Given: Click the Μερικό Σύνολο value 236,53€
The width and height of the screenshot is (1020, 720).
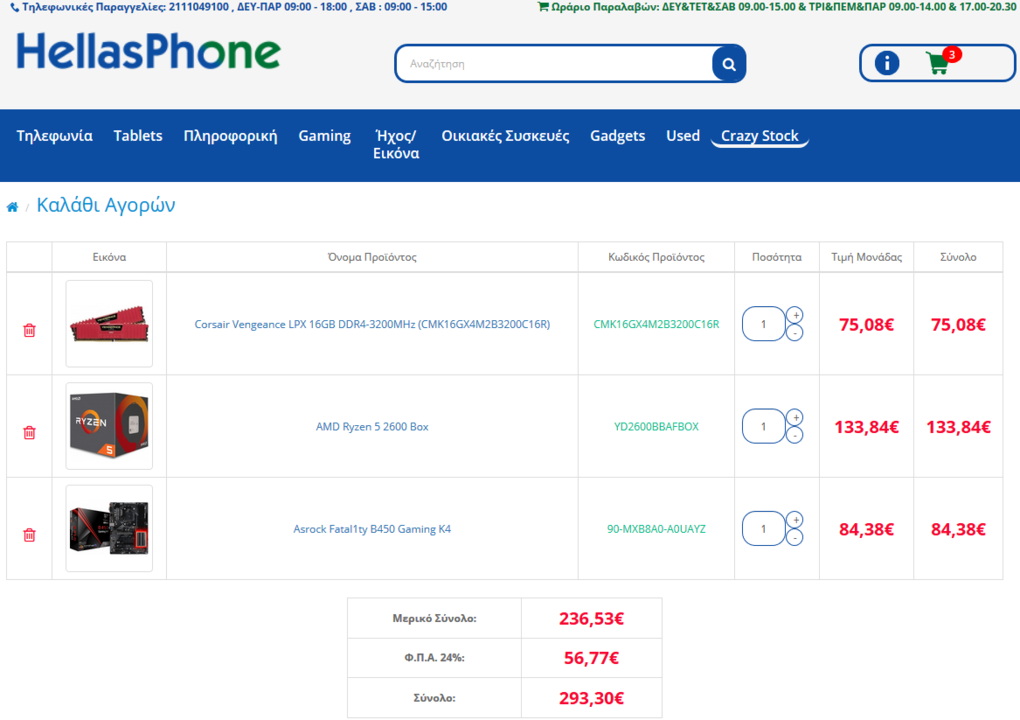Looking at the screenshot, I should point(591,619).
